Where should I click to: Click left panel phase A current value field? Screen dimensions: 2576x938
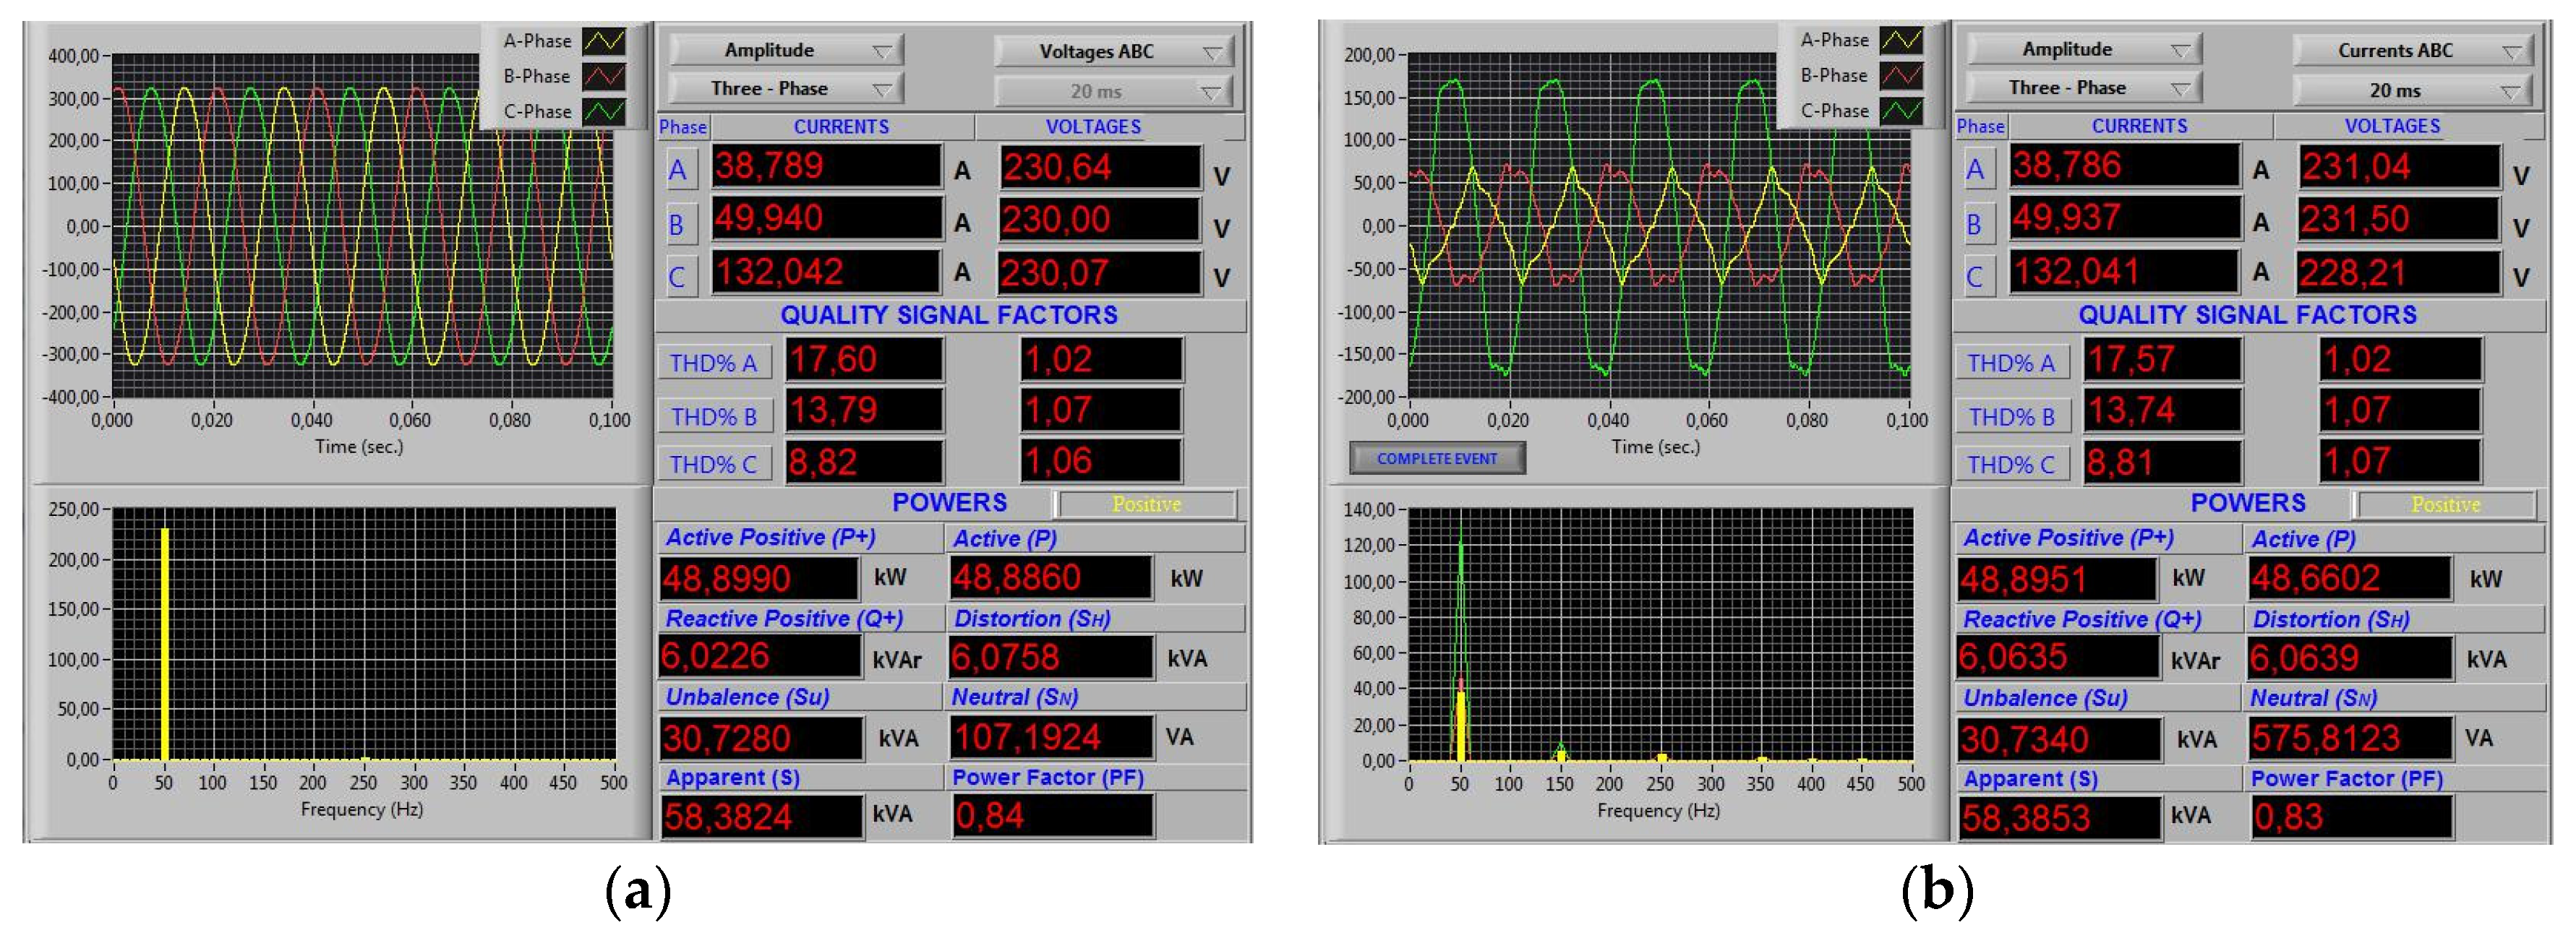click(x=826, y=166)
